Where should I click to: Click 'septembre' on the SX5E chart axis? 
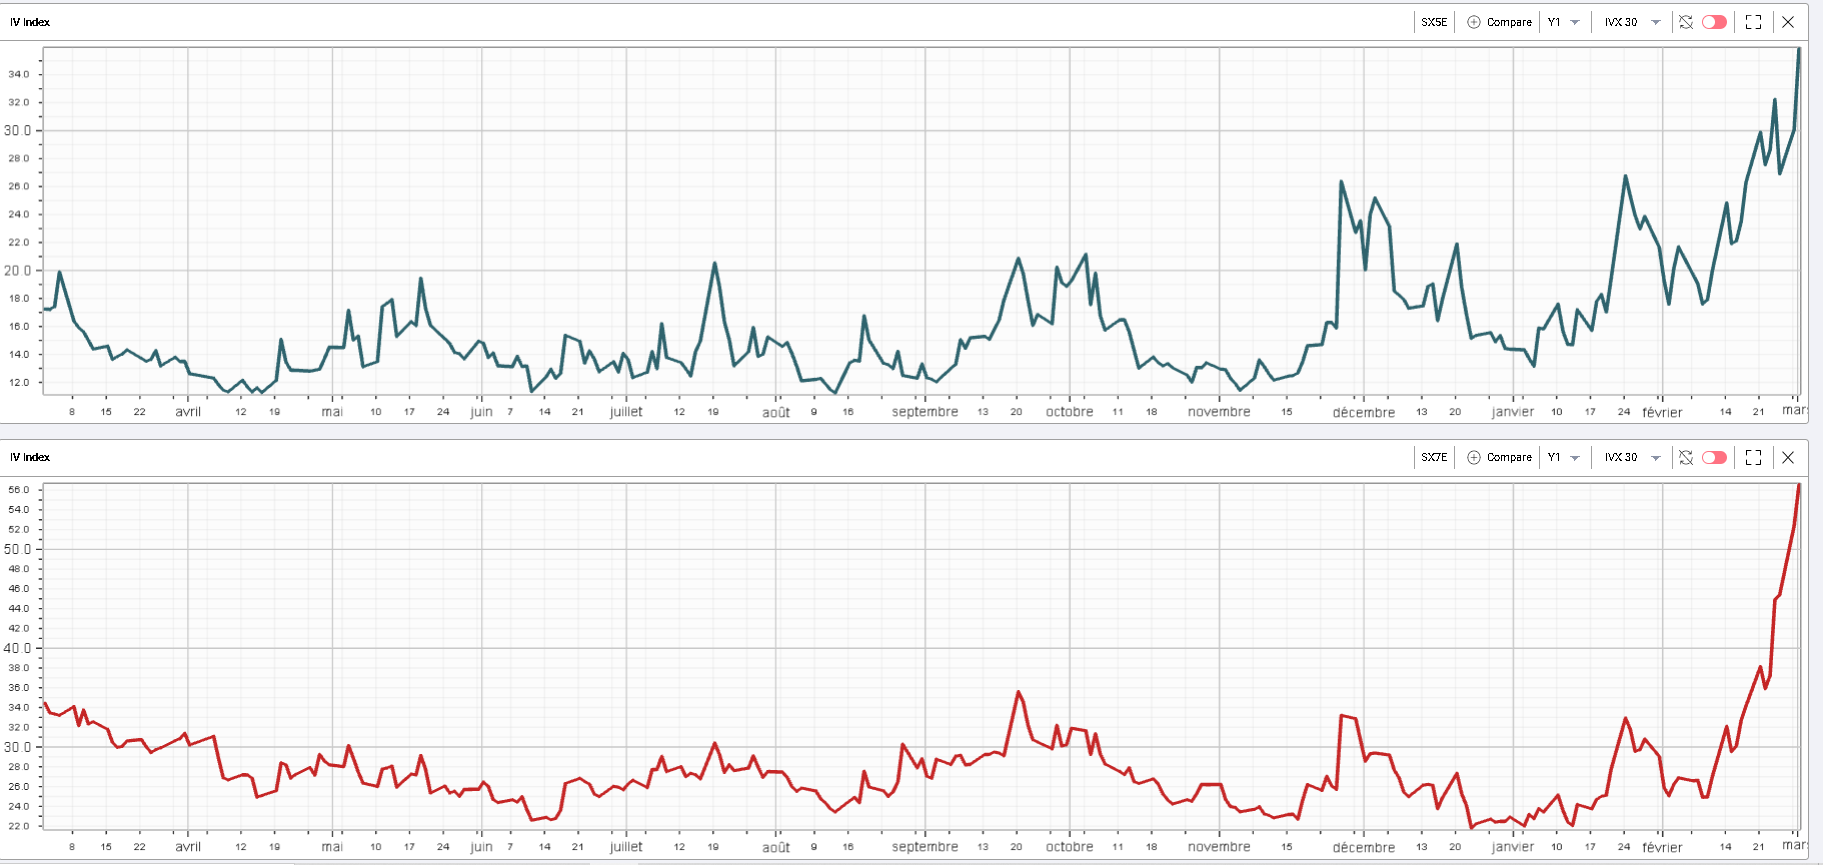point(925,412)
